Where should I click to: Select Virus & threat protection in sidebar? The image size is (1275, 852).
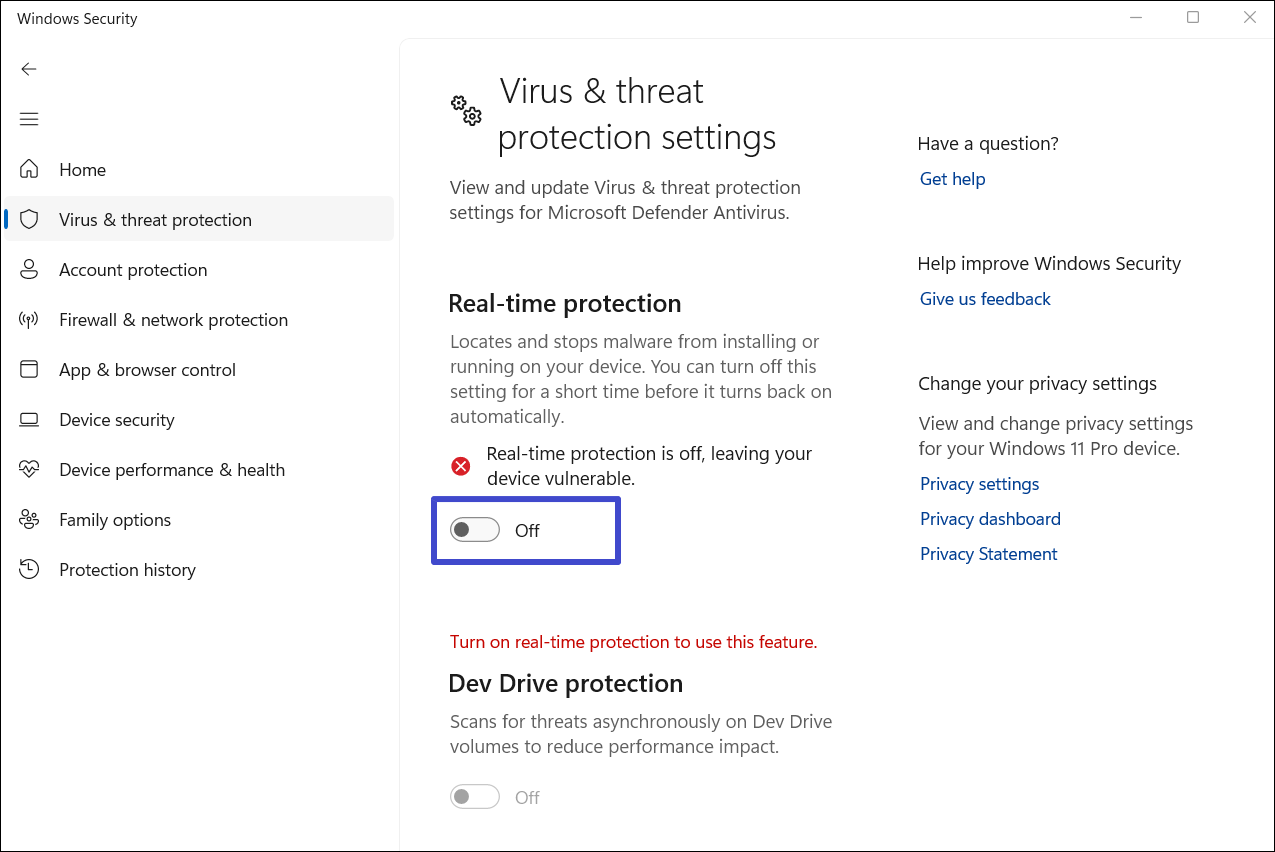click(x=155, y=220)
